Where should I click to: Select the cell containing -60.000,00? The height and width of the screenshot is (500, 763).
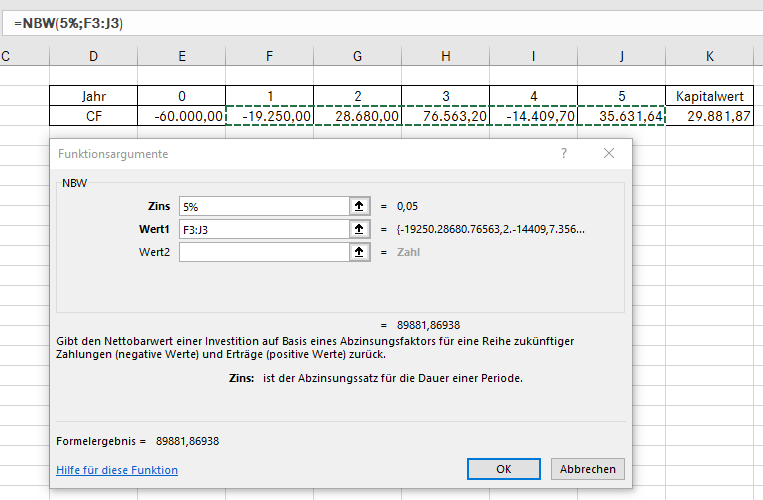coord(182,116)
